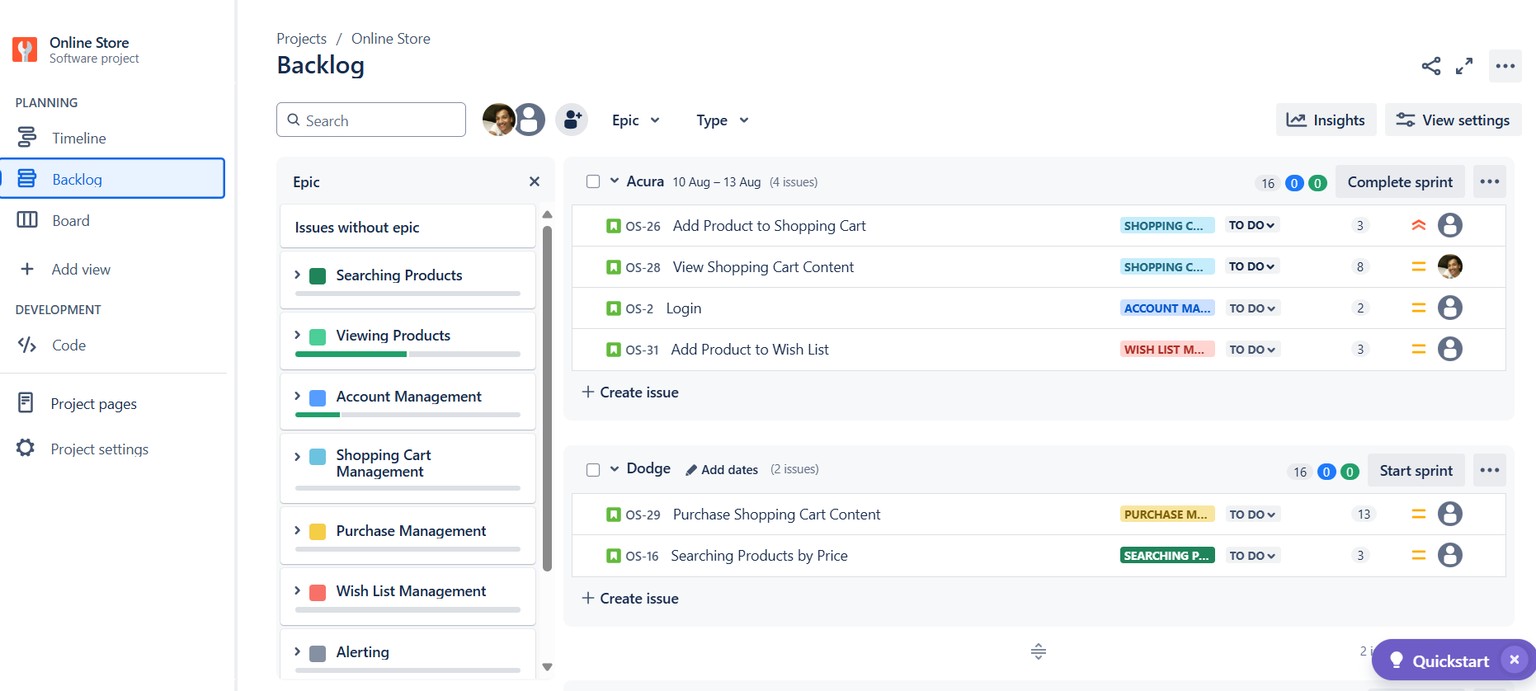Click the Start sprint button for Dodge

coord(1416,471)
